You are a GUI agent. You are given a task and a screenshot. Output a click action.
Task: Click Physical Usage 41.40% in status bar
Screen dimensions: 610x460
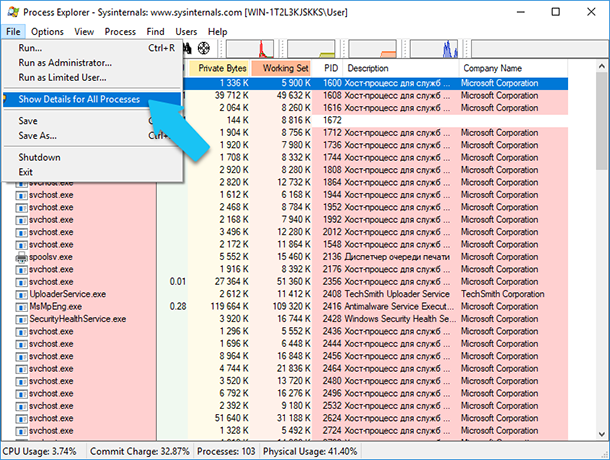pyautogui.click(x=310, y=451)
